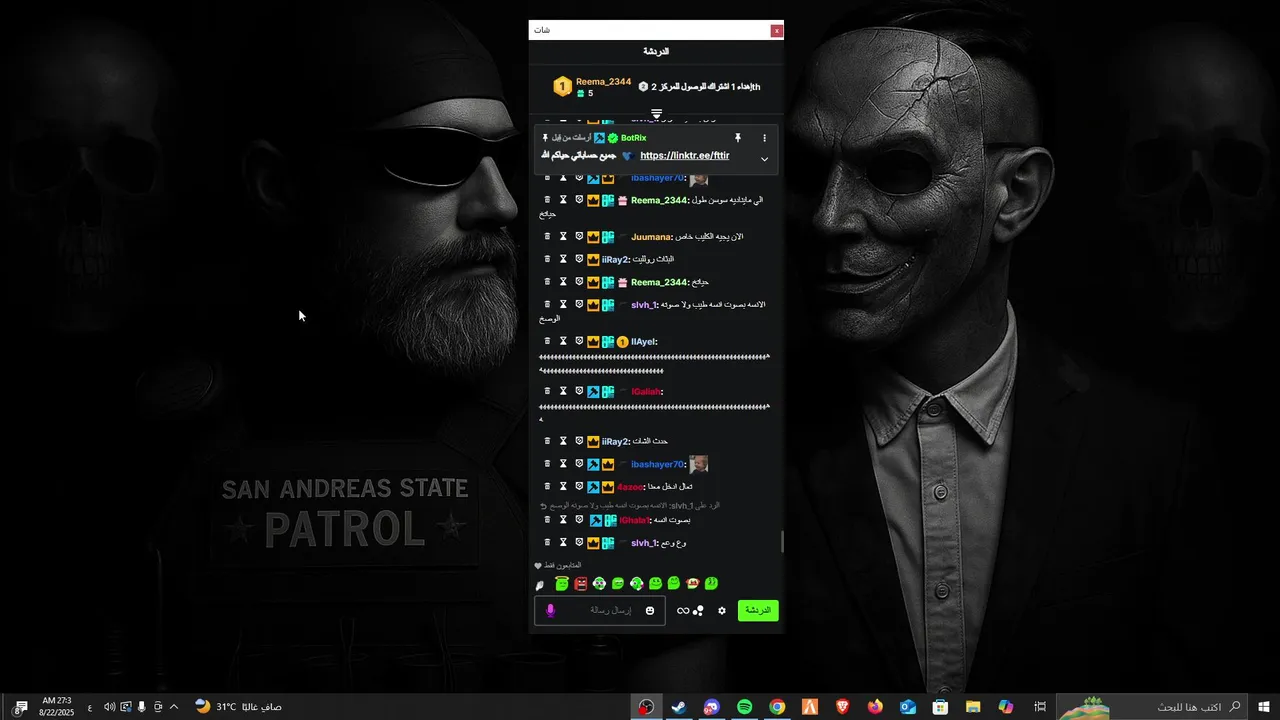This screenshot has height=720, width=1280.
Task: Open BotRix's profile from pinned message
Action: click(x=633, y=138)
